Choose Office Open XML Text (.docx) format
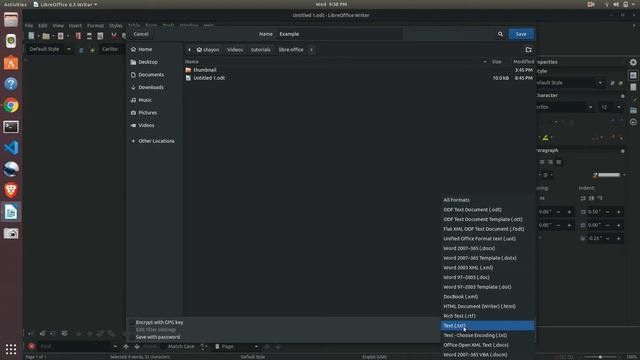 [x=487, y=345]
